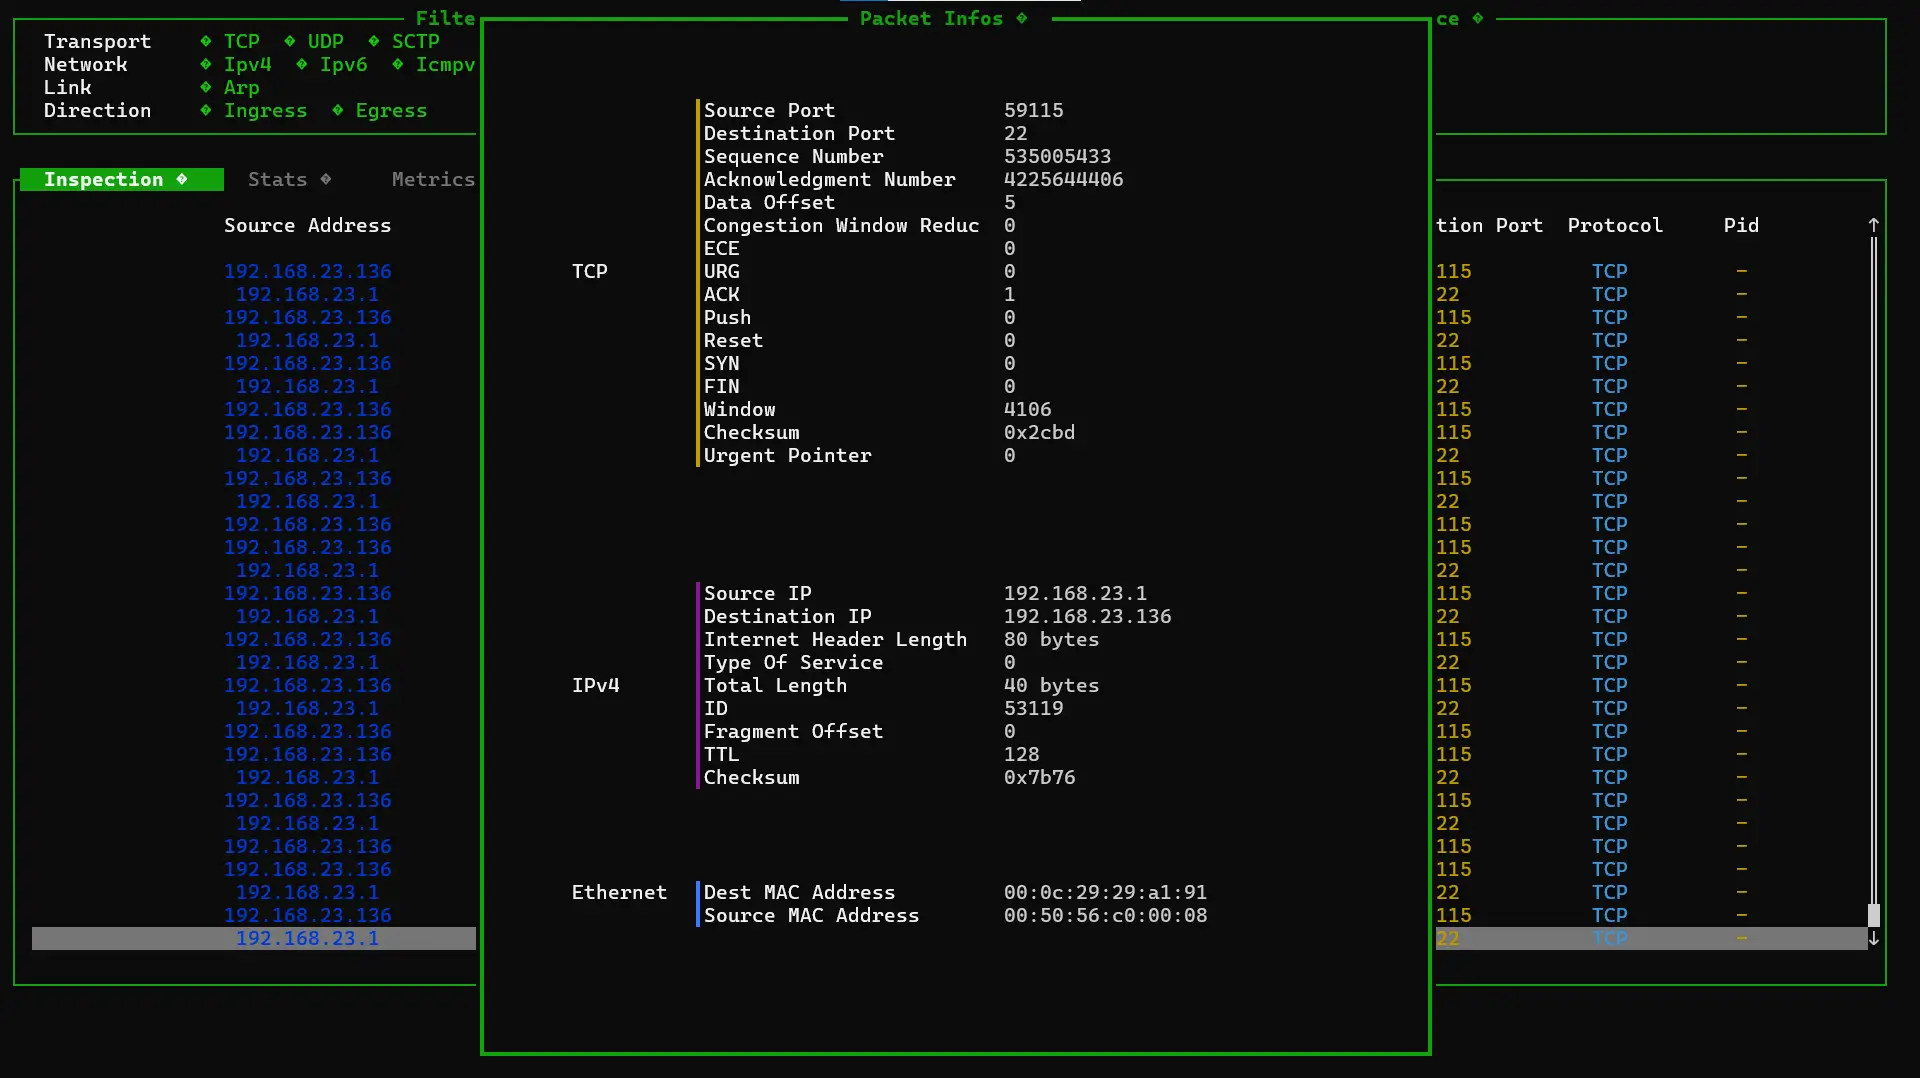Enable the Egress direction filter
The width and height of the screenshot is (1920, 1078).
tap(391, 110)
